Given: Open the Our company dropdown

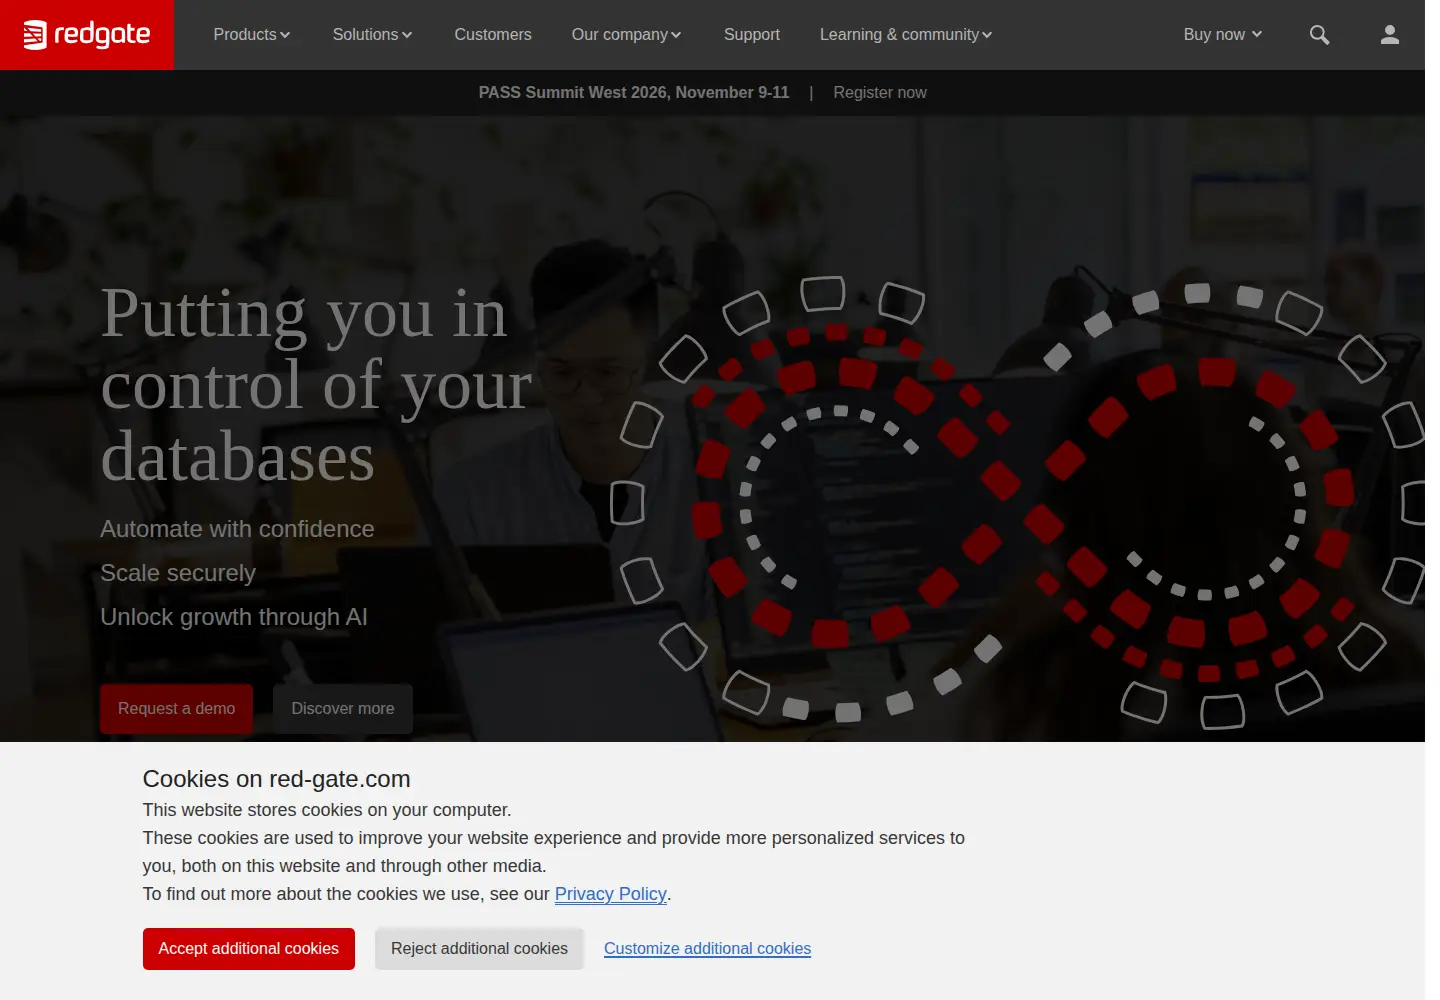Looking at the screenshot, I should pyautogui.click(x=626, y=35).
